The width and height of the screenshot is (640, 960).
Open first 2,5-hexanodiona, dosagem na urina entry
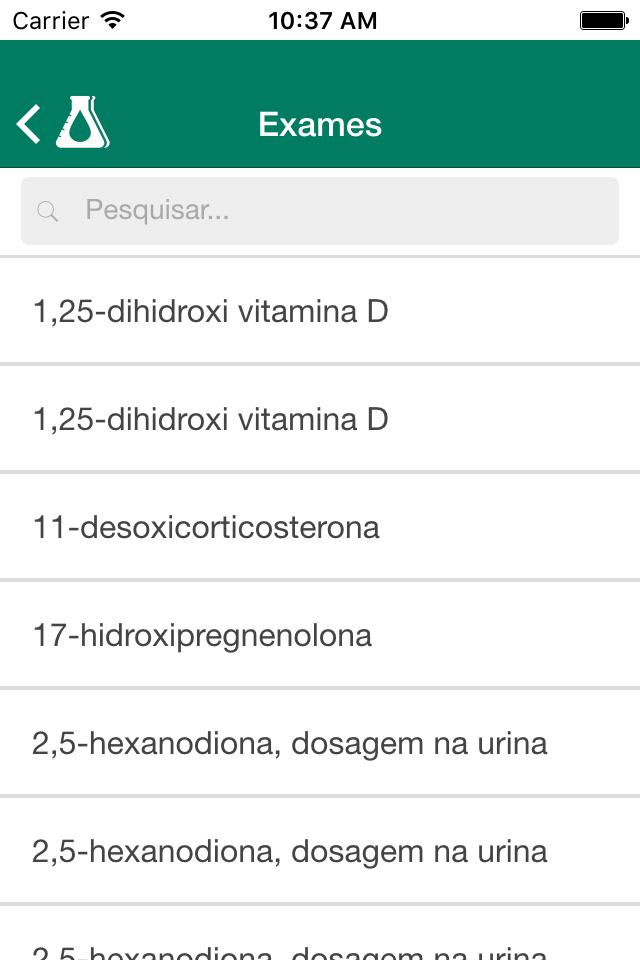(x=320, y=743)
